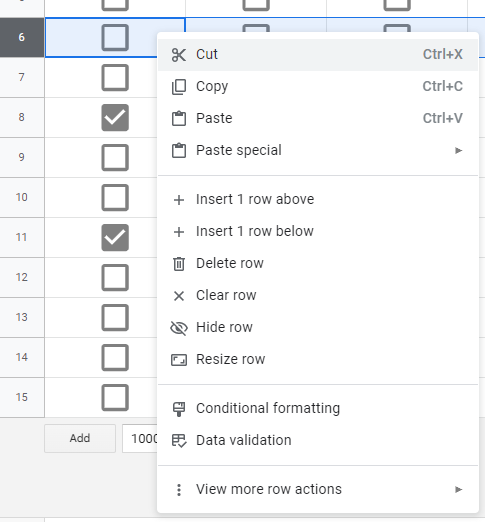Click the Data validation icon
Viewport: 485px width, 522px height.
(179, 441)
